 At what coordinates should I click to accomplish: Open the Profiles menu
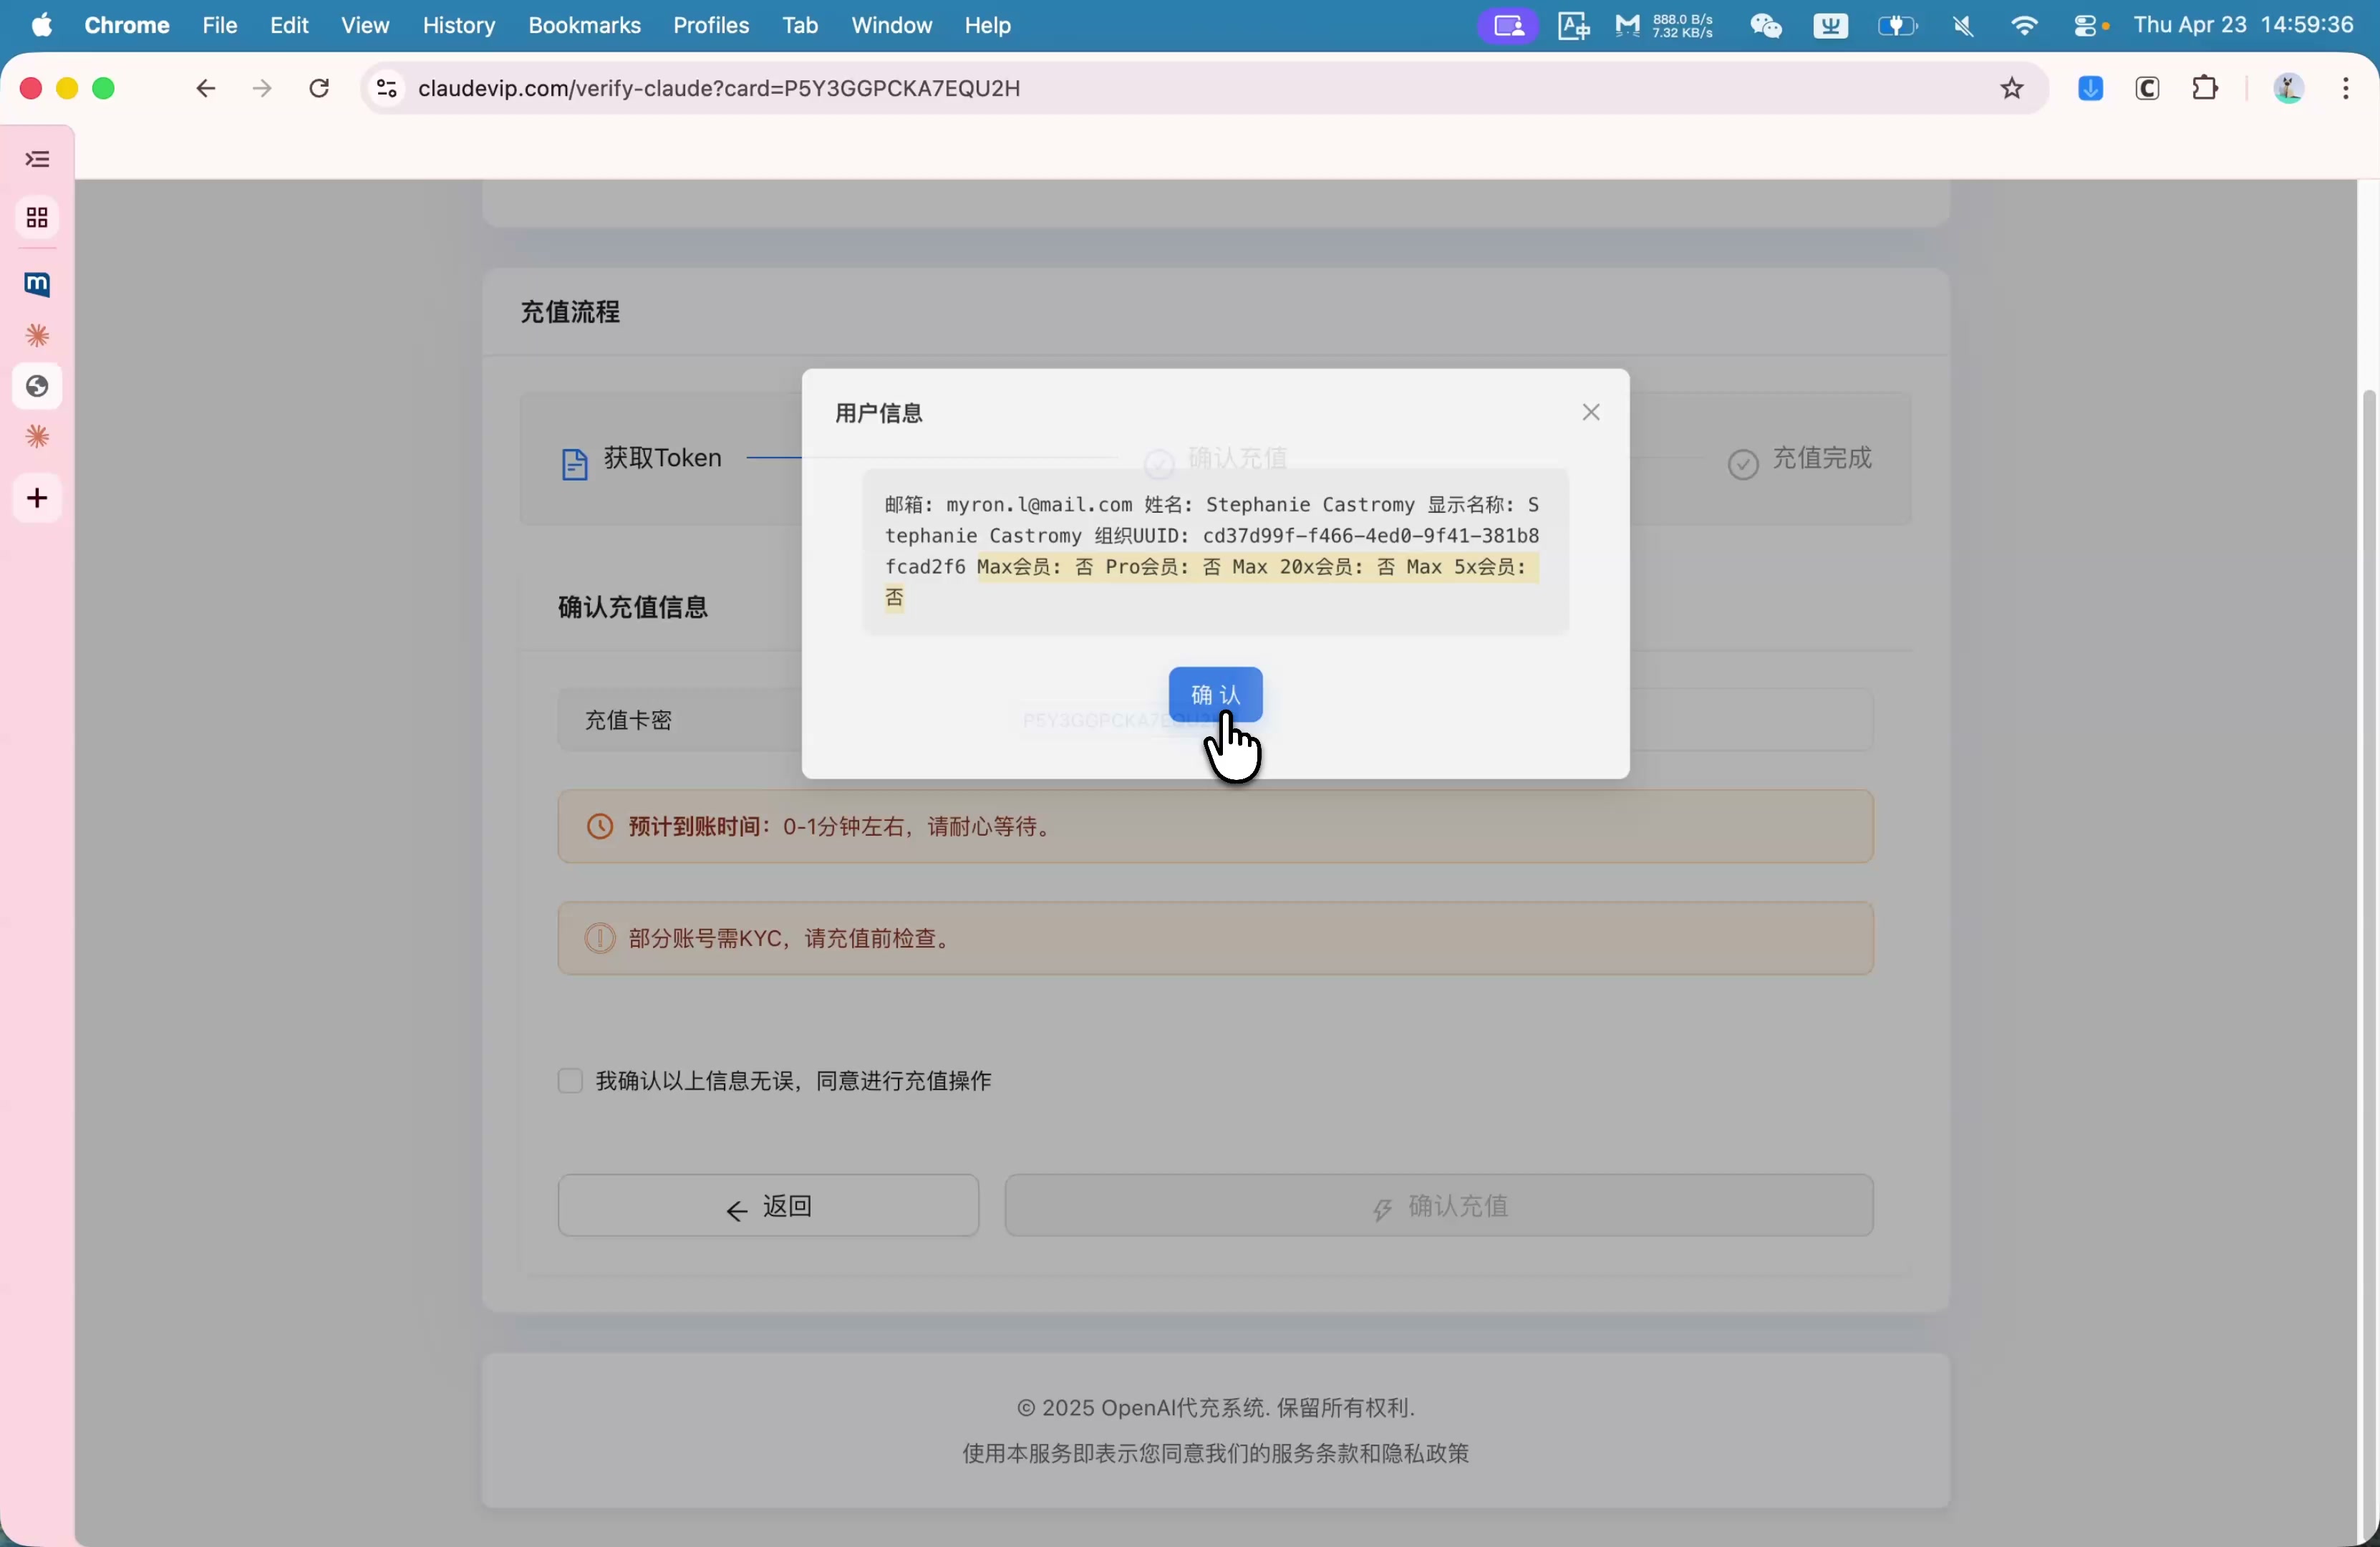coord(711,25)
